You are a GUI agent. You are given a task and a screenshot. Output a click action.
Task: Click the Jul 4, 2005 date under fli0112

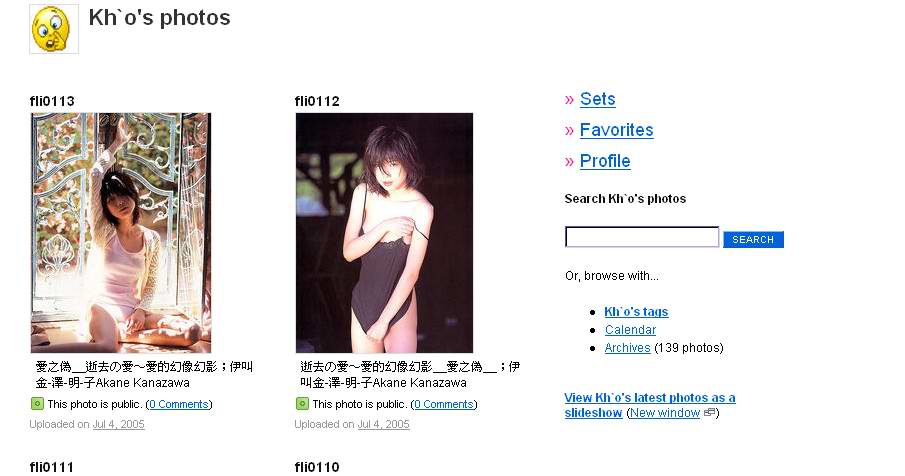point(383,425)
